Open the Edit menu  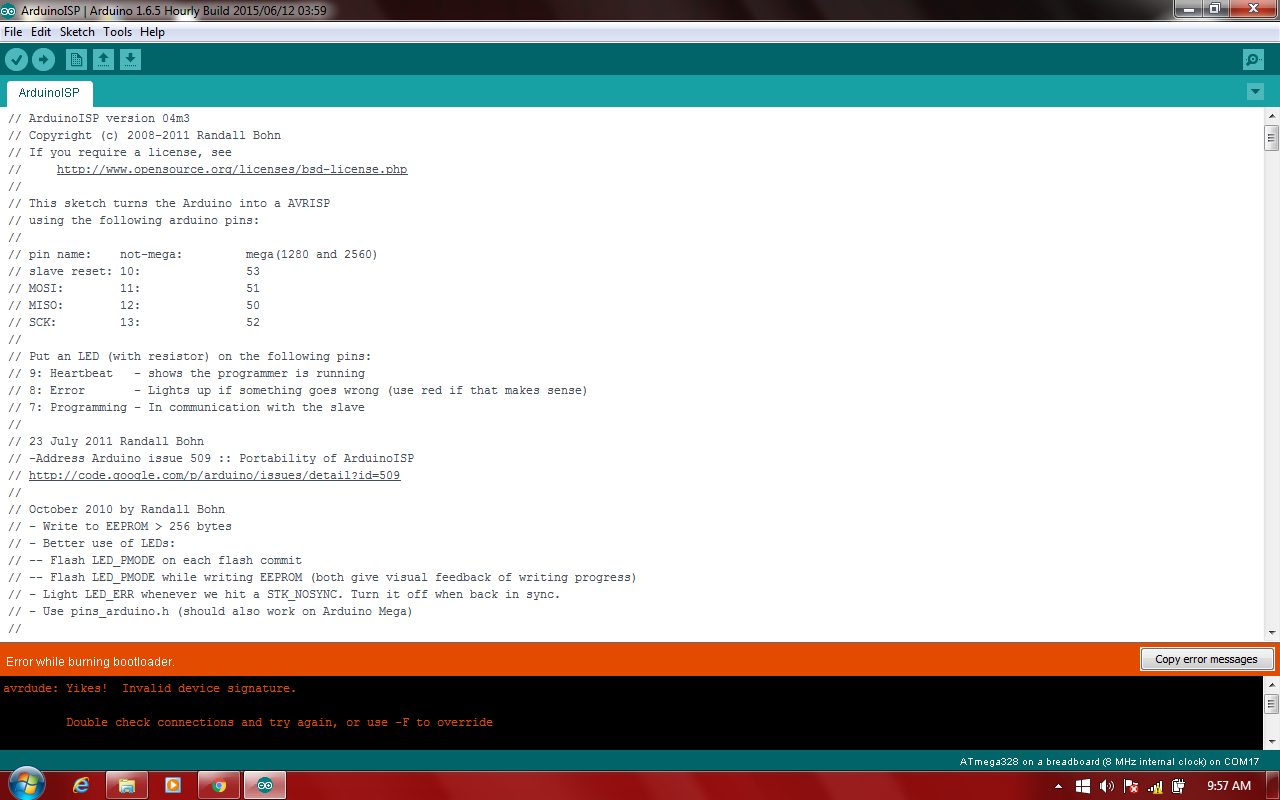pos(41,32)
